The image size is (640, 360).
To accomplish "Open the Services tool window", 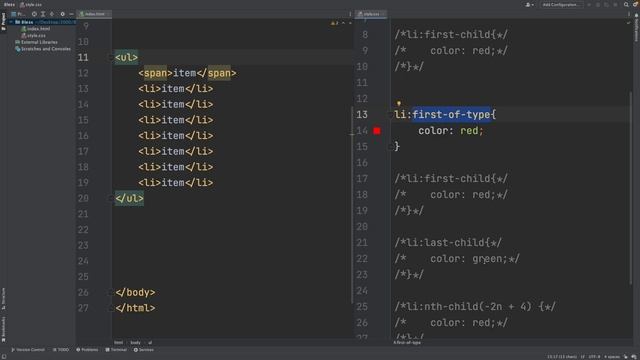I will (143, 350).
